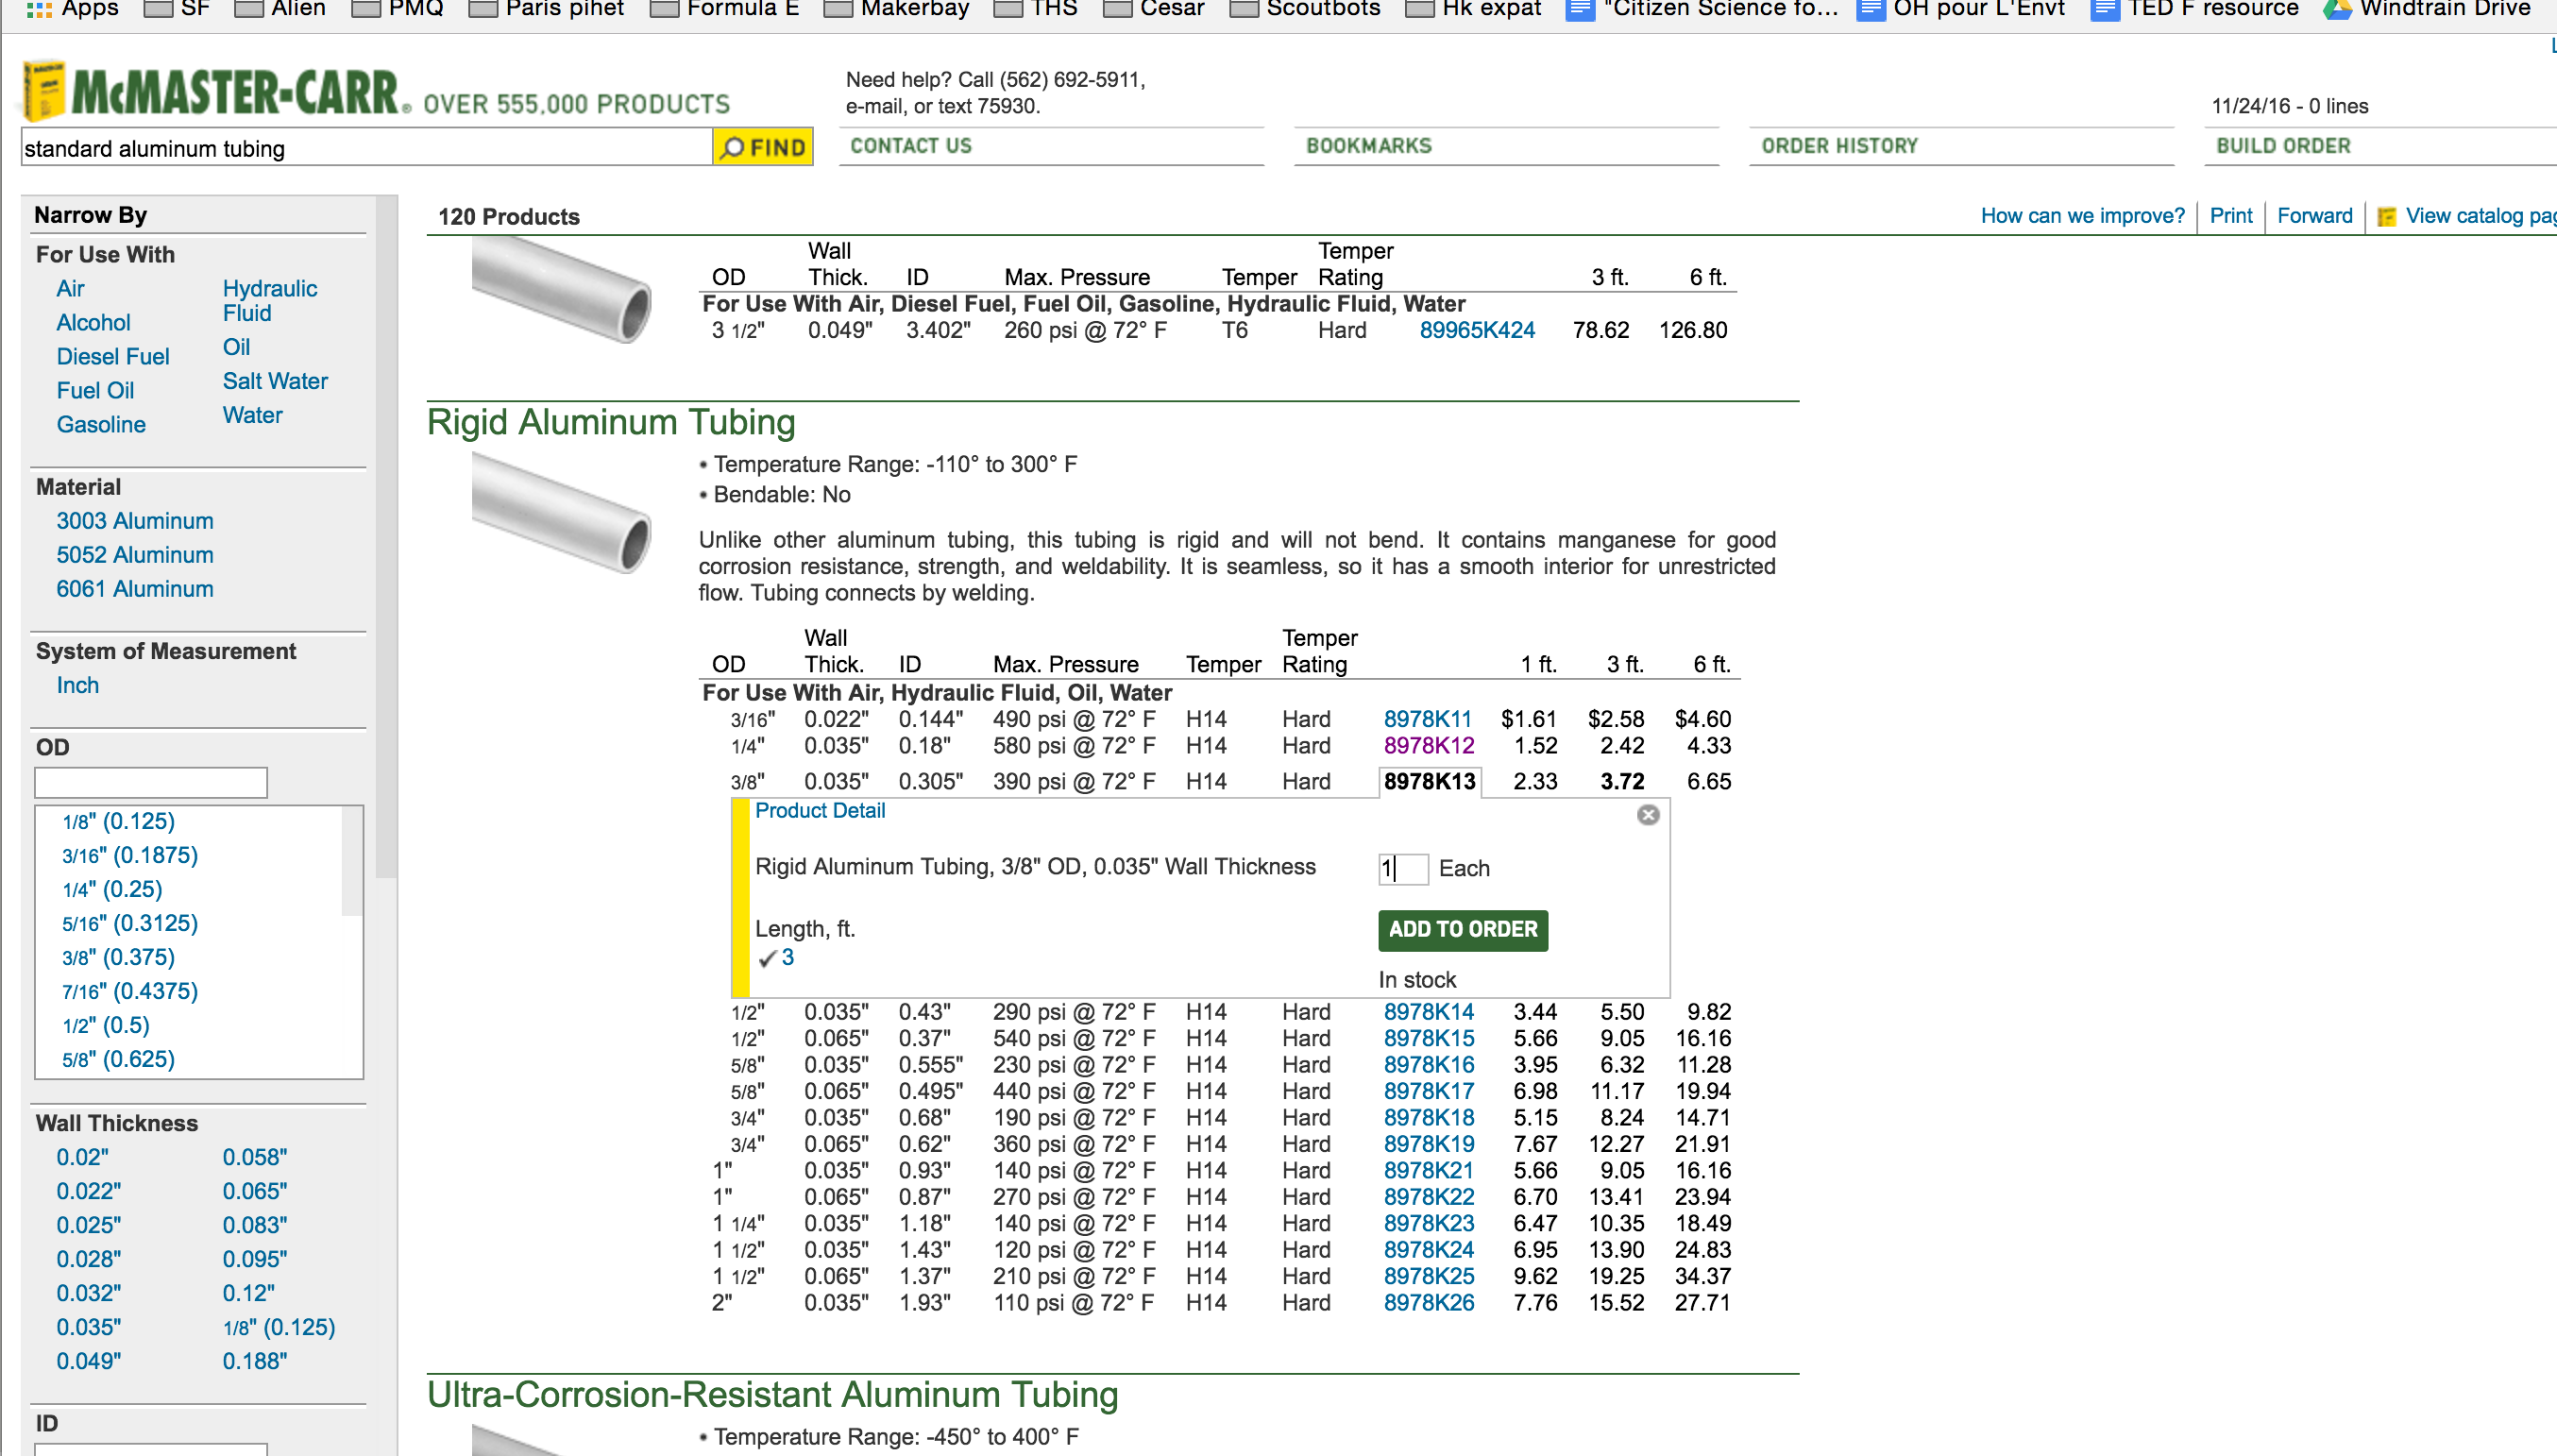Select wall thickness 0.188" filter
Screen dimensions: 2557x1456
pos(254,1361)
